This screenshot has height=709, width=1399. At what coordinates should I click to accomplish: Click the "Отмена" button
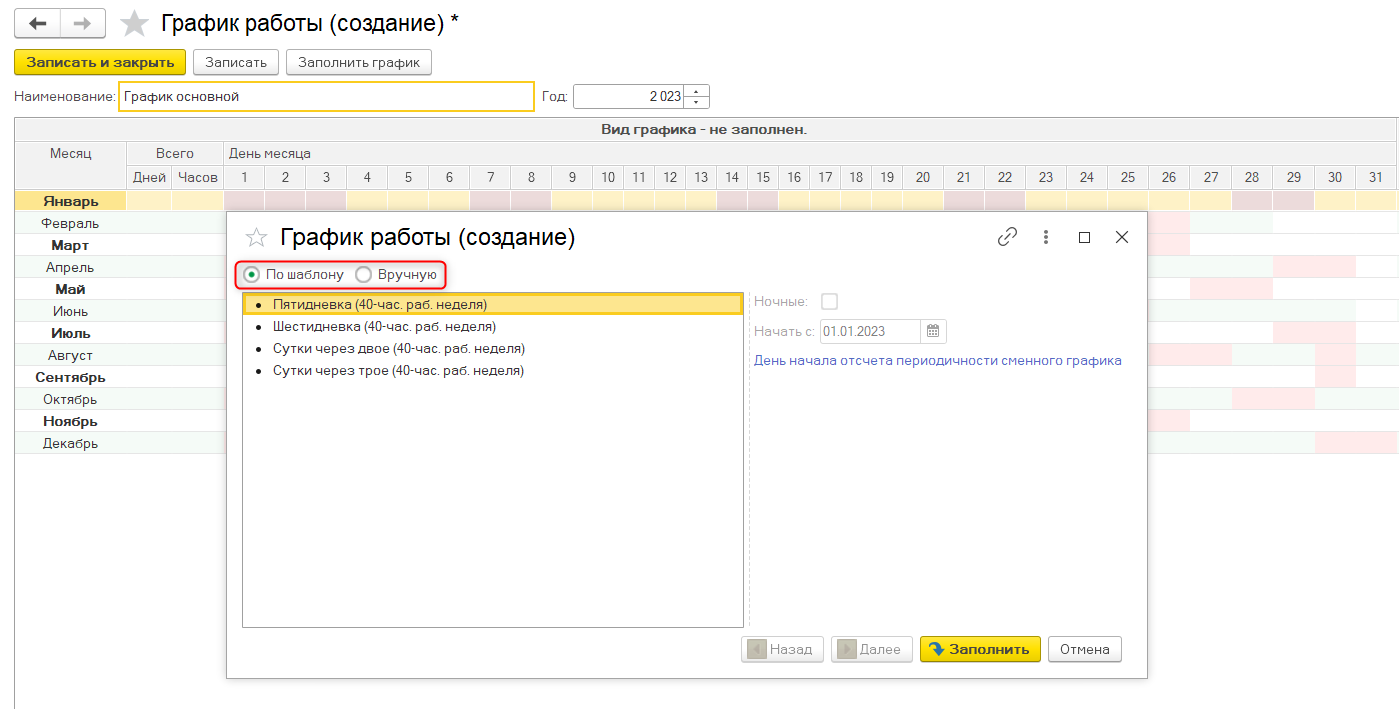(x=1085, y=649)
